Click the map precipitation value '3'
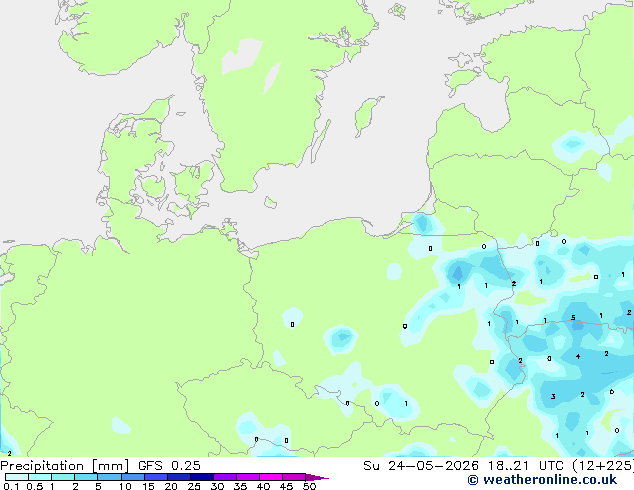The width and height of the screenshot is (634, 490). pyautogui.click(x=553, y=397)
